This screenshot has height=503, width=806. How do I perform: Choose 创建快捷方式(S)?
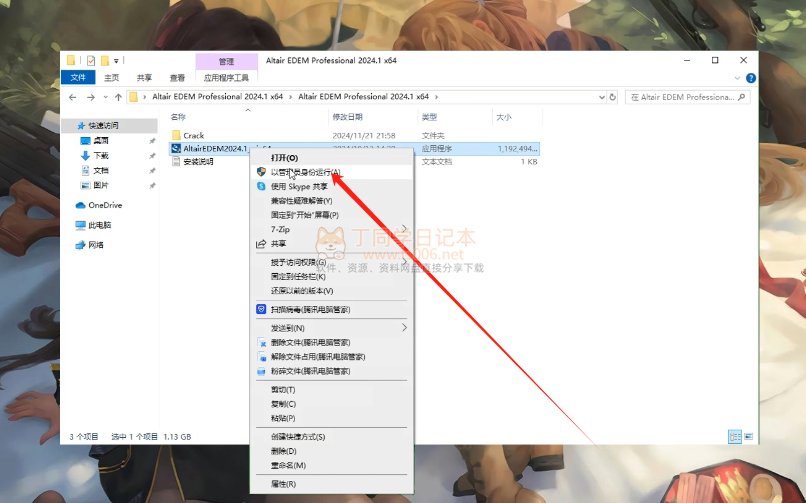point(332,437)
